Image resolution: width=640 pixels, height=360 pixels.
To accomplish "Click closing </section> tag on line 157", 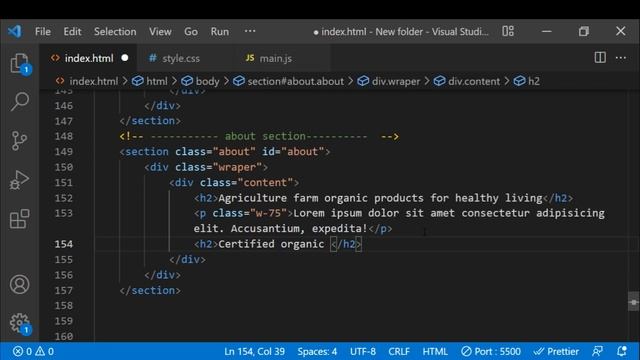I will 150,290.
